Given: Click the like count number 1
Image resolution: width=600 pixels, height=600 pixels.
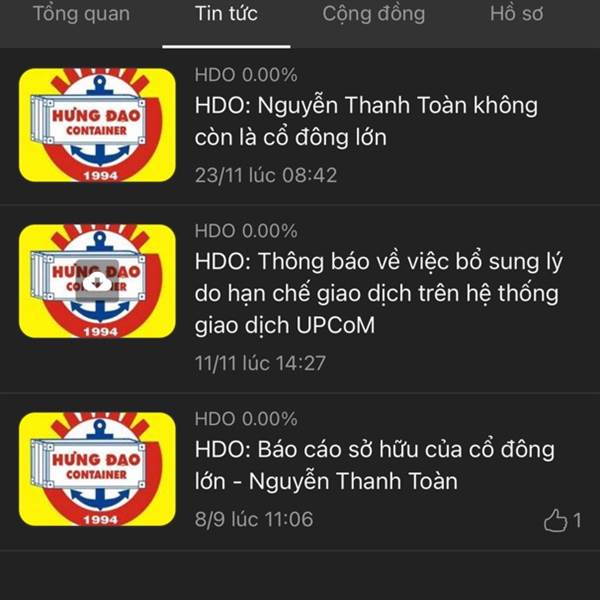Looking at the screenshot, I should [577, 520].
